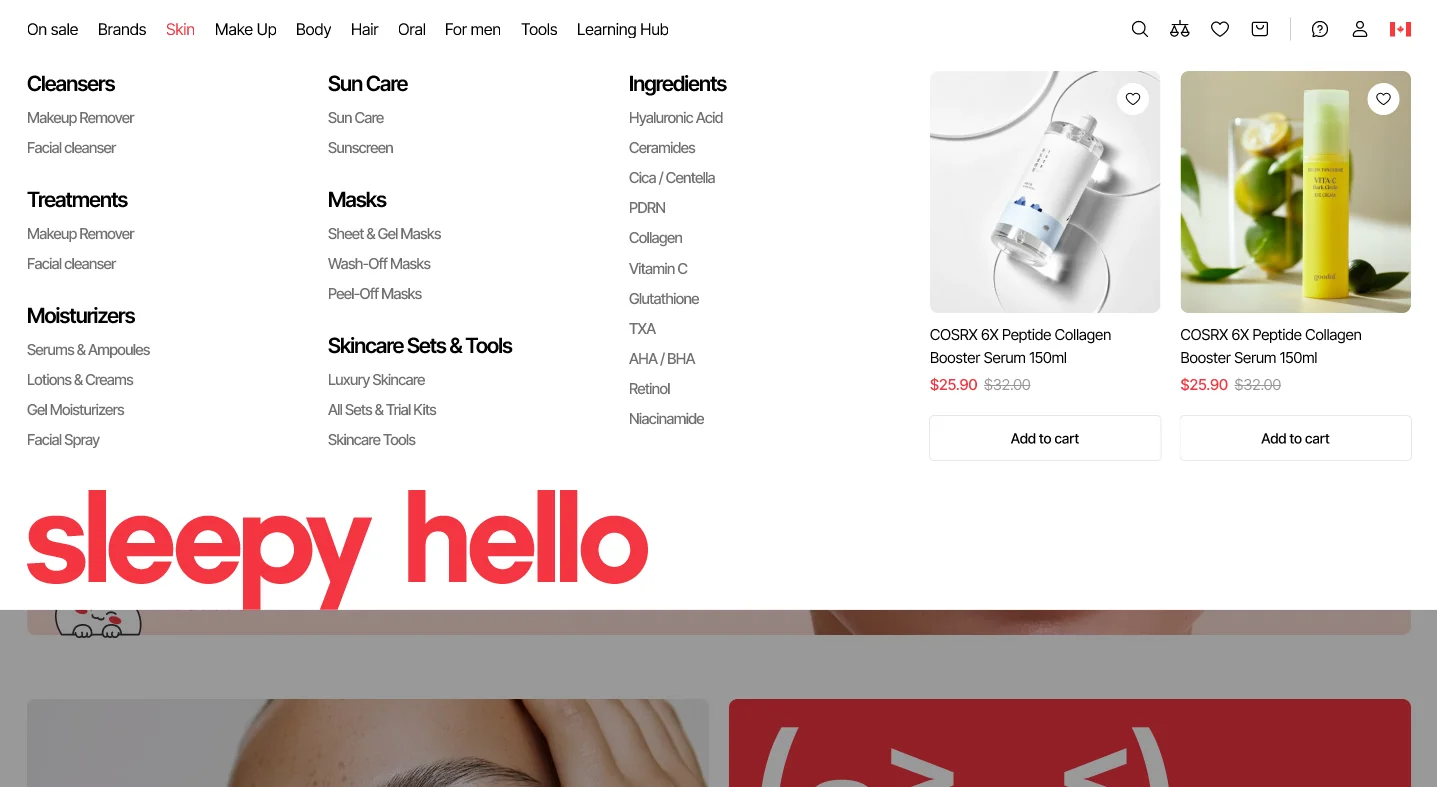Open Sheet & Gel Masks category
The height and width of the screenshot is (787, 1437).
pos(384,234)
